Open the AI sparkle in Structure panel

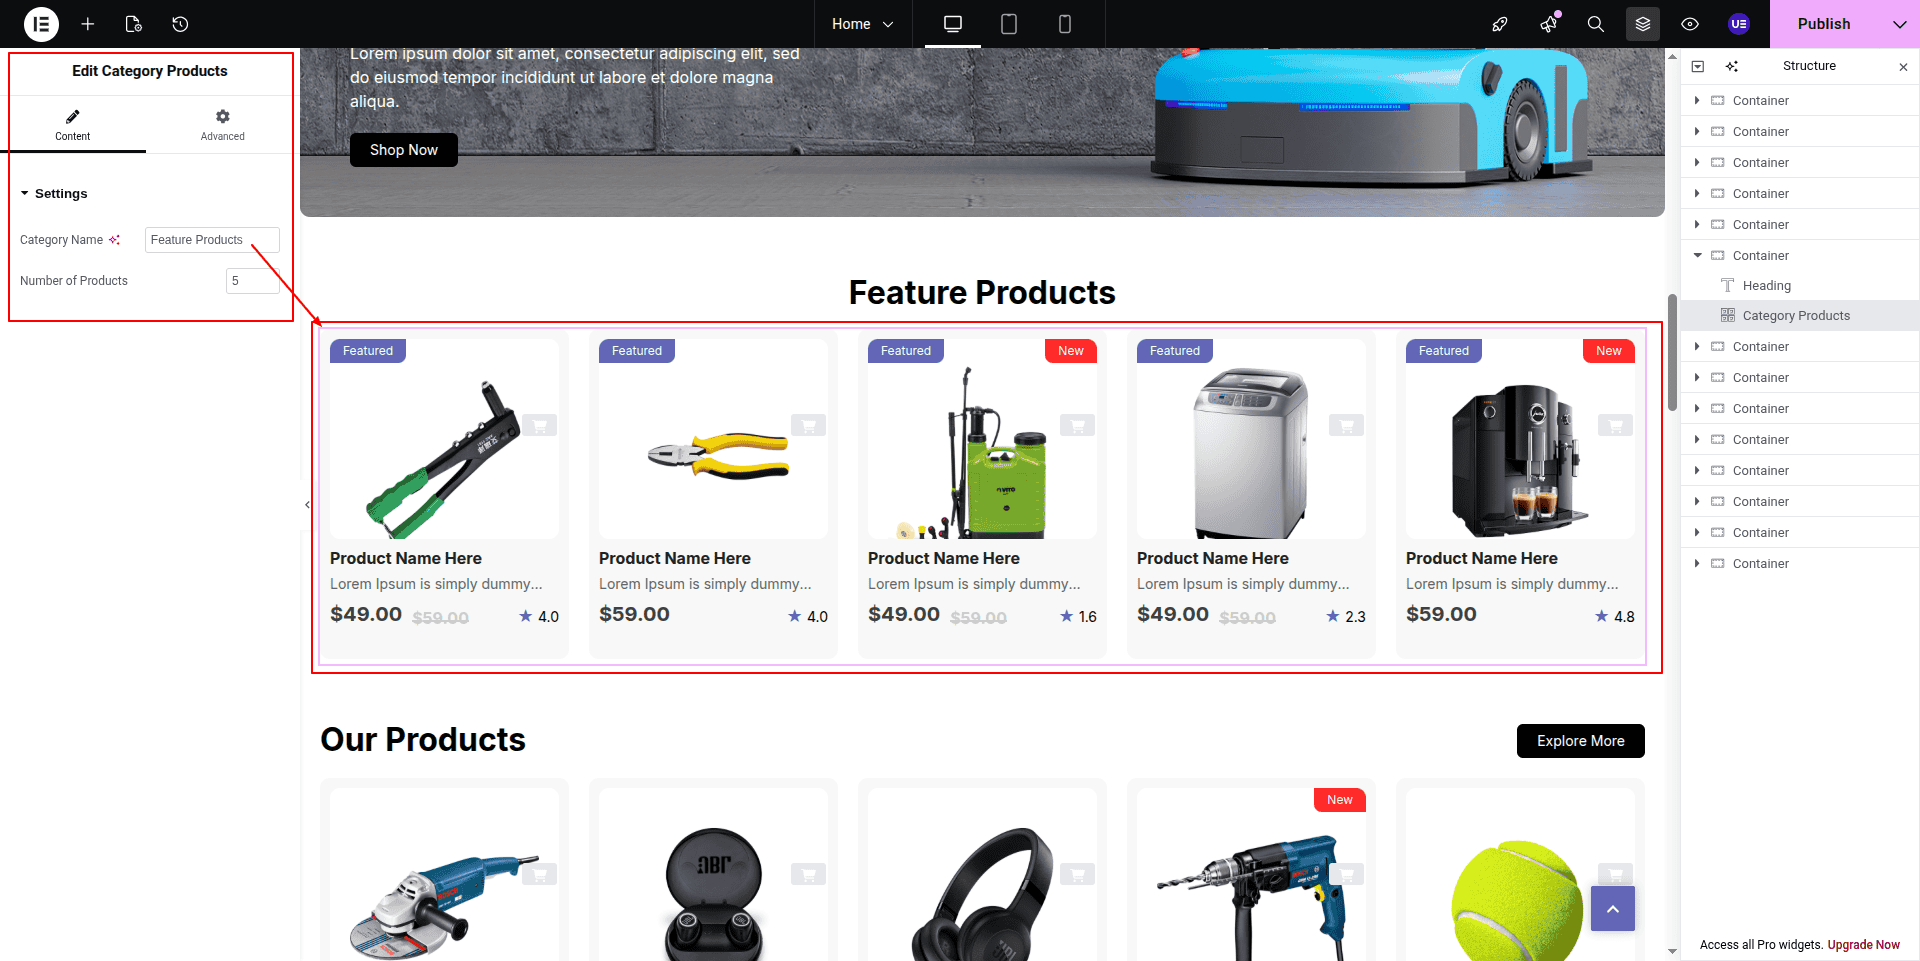point(1732,66)
